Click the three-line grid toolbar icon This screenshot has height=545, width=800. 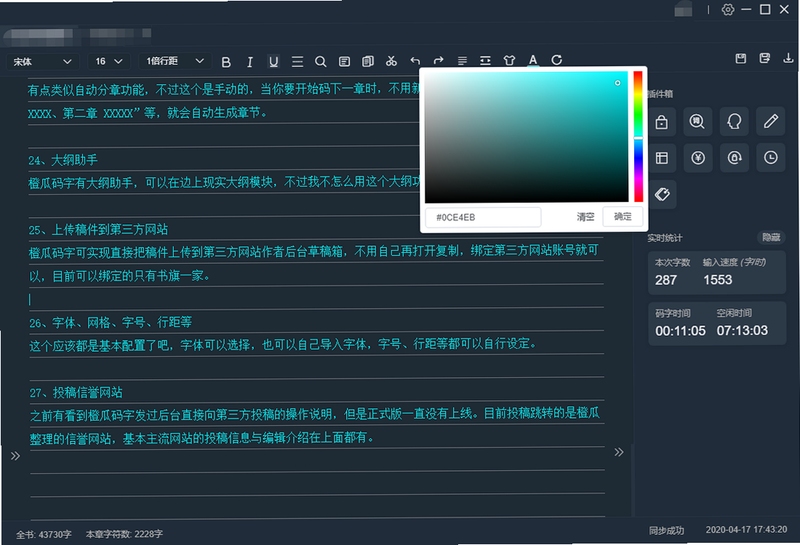(297, 62)
